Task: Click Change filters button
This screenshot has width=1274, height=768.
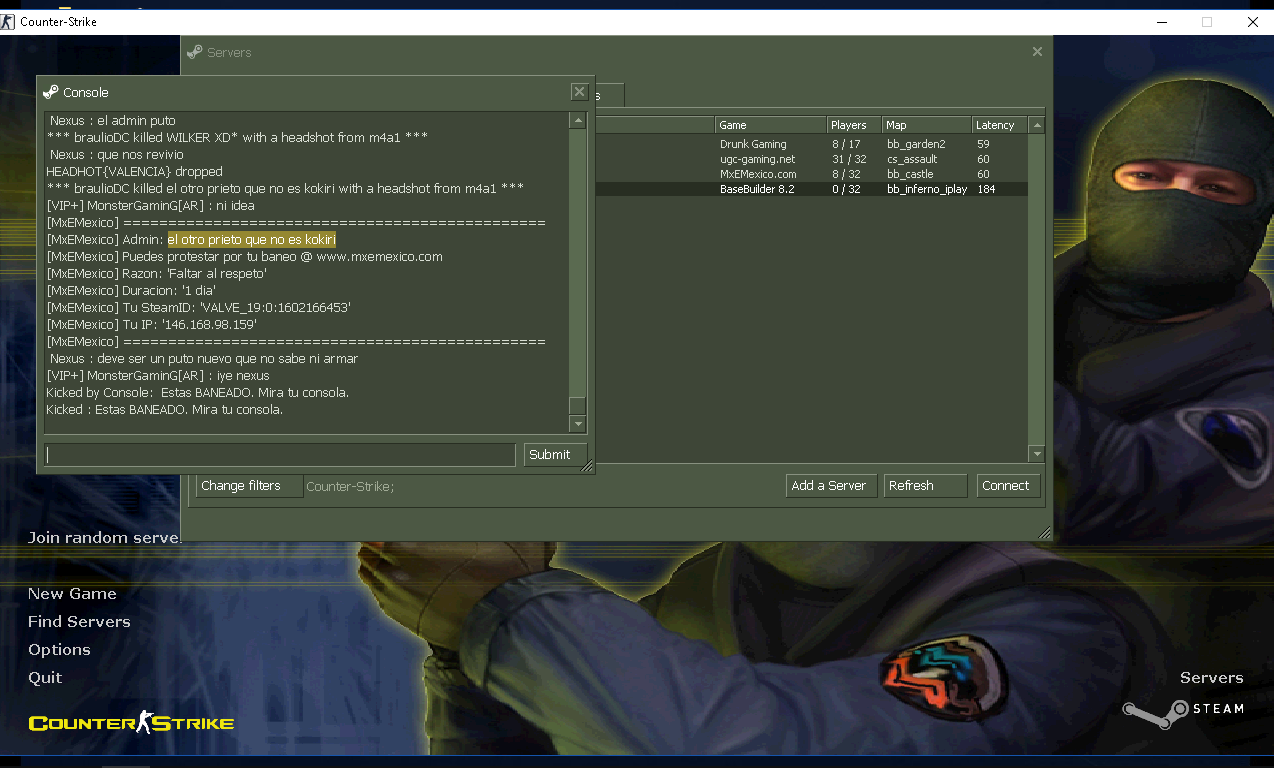Action: point(249,486)
